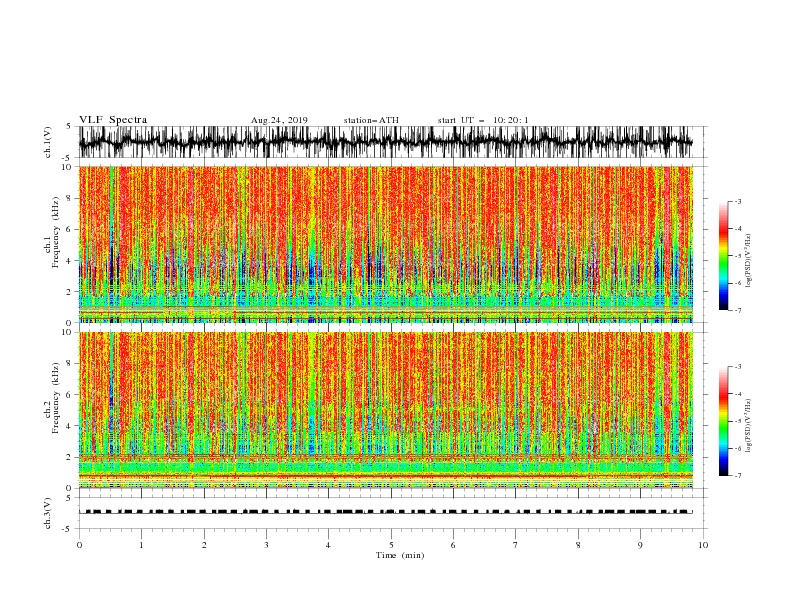Click the time axis tick label '8'
Viewport: 792px width, 612px height.
coord(578,545)
